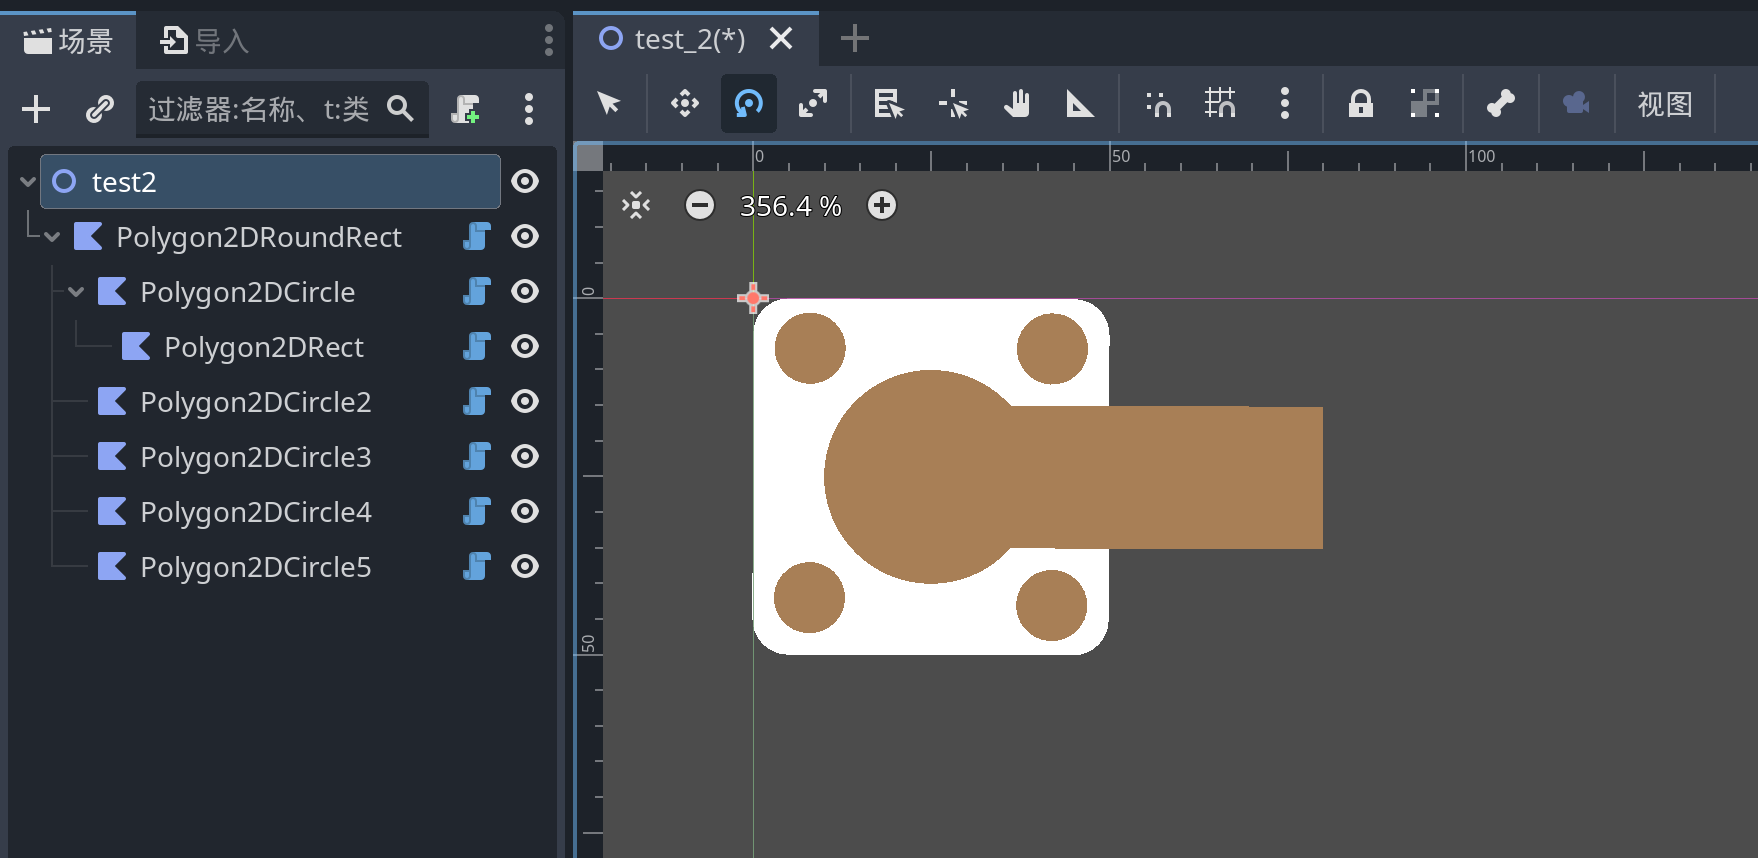Open script attached to Polygon2DCircle4
This screenshot has width=1758, height=858.
[477, 511]
